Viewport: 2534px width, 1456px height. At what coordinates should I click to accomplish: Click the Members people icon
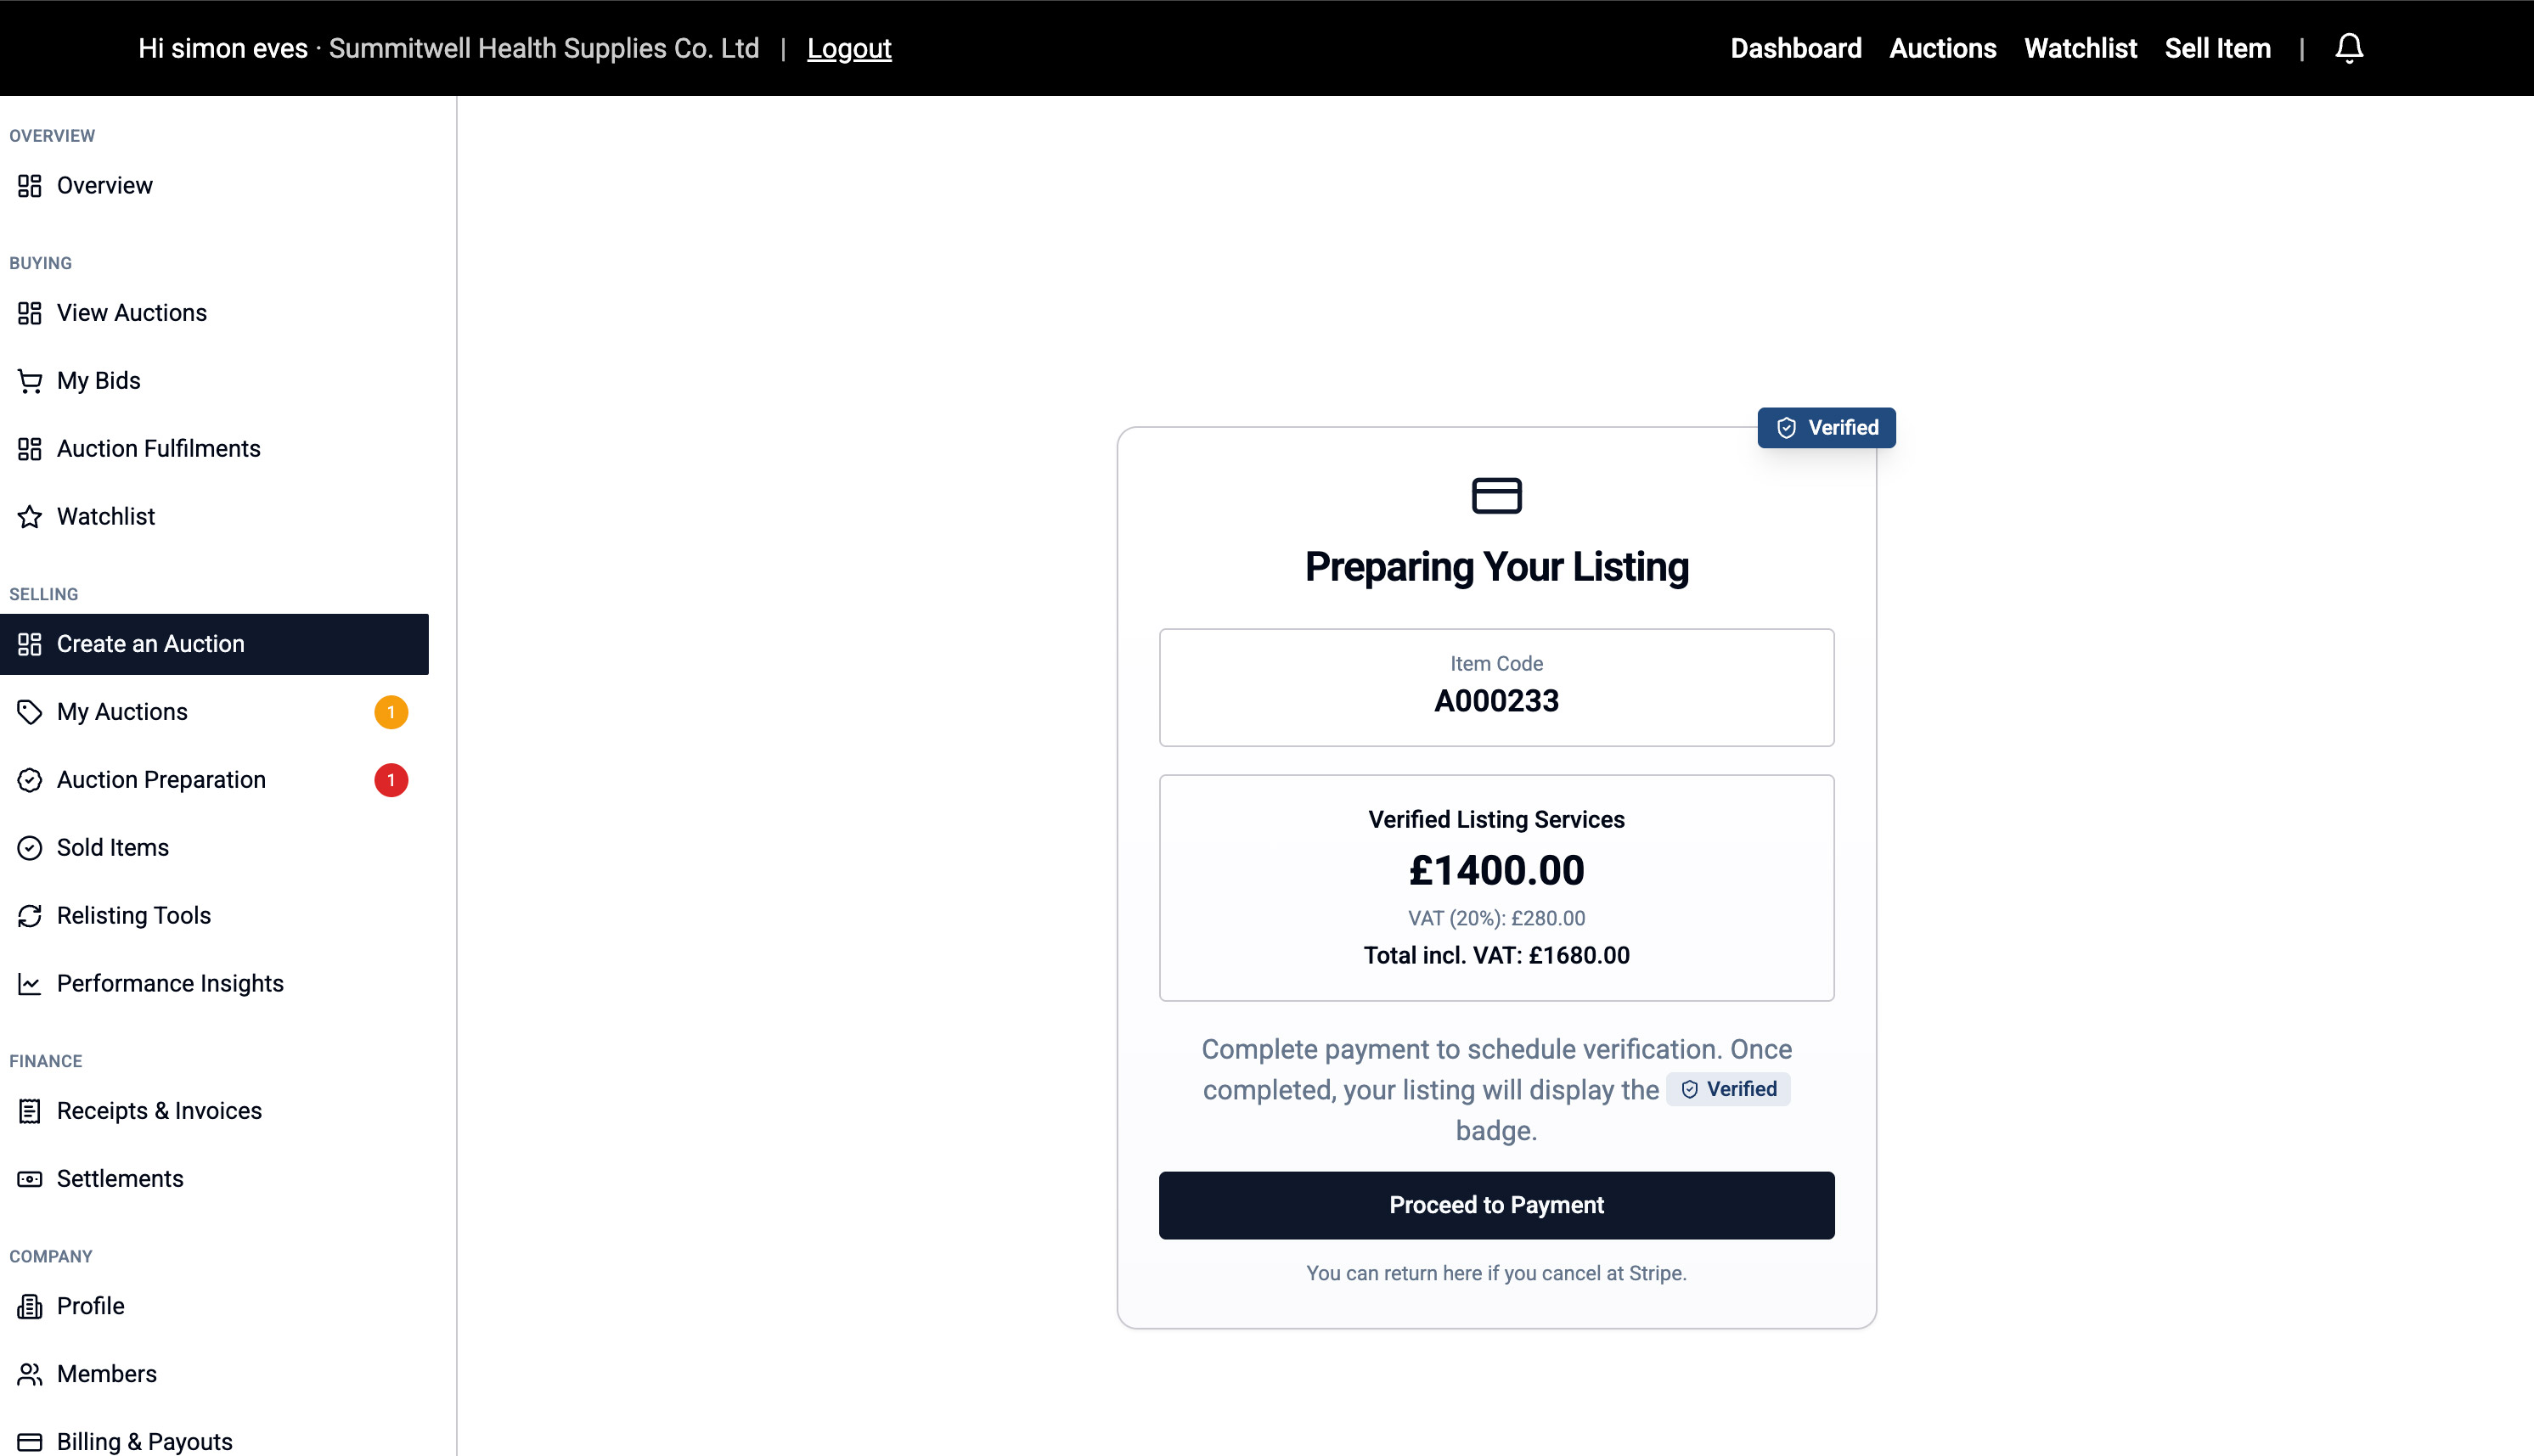(30, 1374)
